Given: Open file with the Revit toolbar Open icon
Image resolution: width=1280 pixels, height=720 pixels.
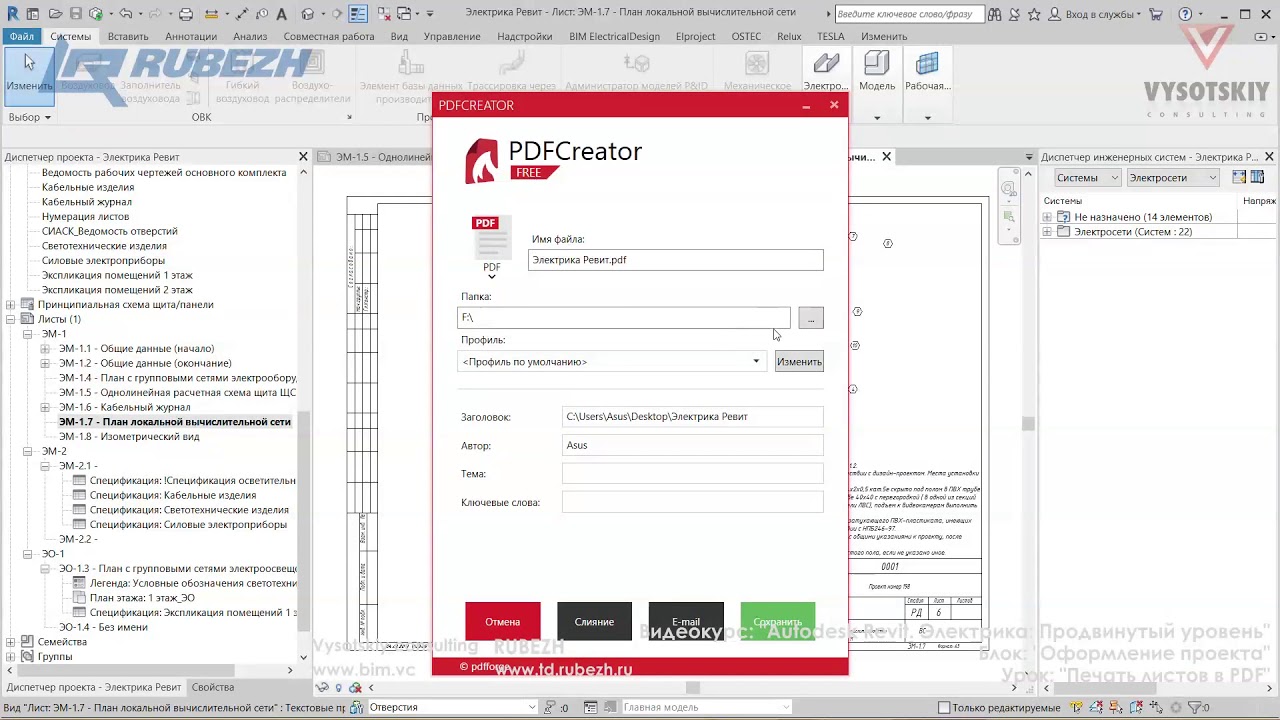Looking at the screenshot, I should tap(56, 14).
